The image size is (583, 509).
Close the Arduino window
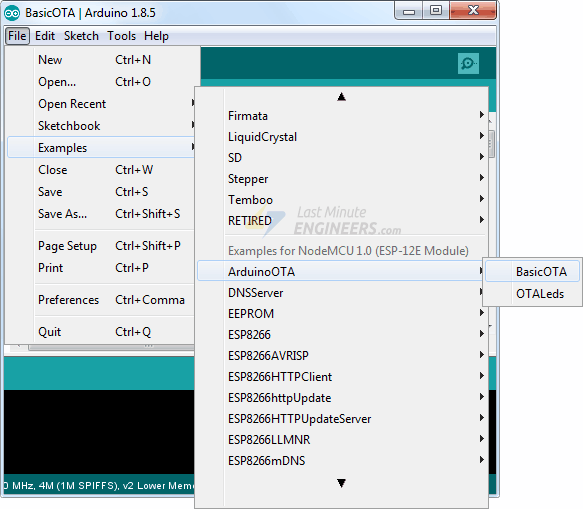(473, 11)
